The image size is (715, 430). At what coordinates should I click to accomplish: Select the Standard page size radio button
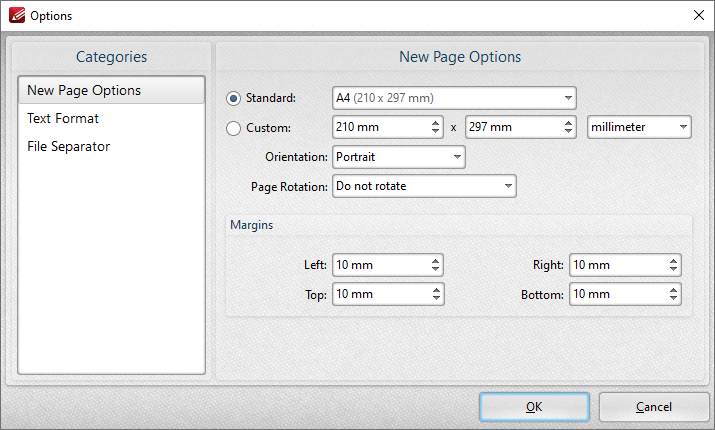(233, 98)
